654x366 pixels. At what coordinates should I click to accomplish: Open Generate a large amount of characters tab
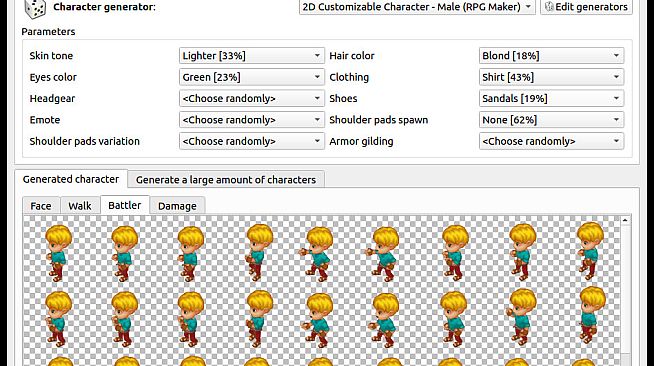pyautogui.click(x=226, y=180)
